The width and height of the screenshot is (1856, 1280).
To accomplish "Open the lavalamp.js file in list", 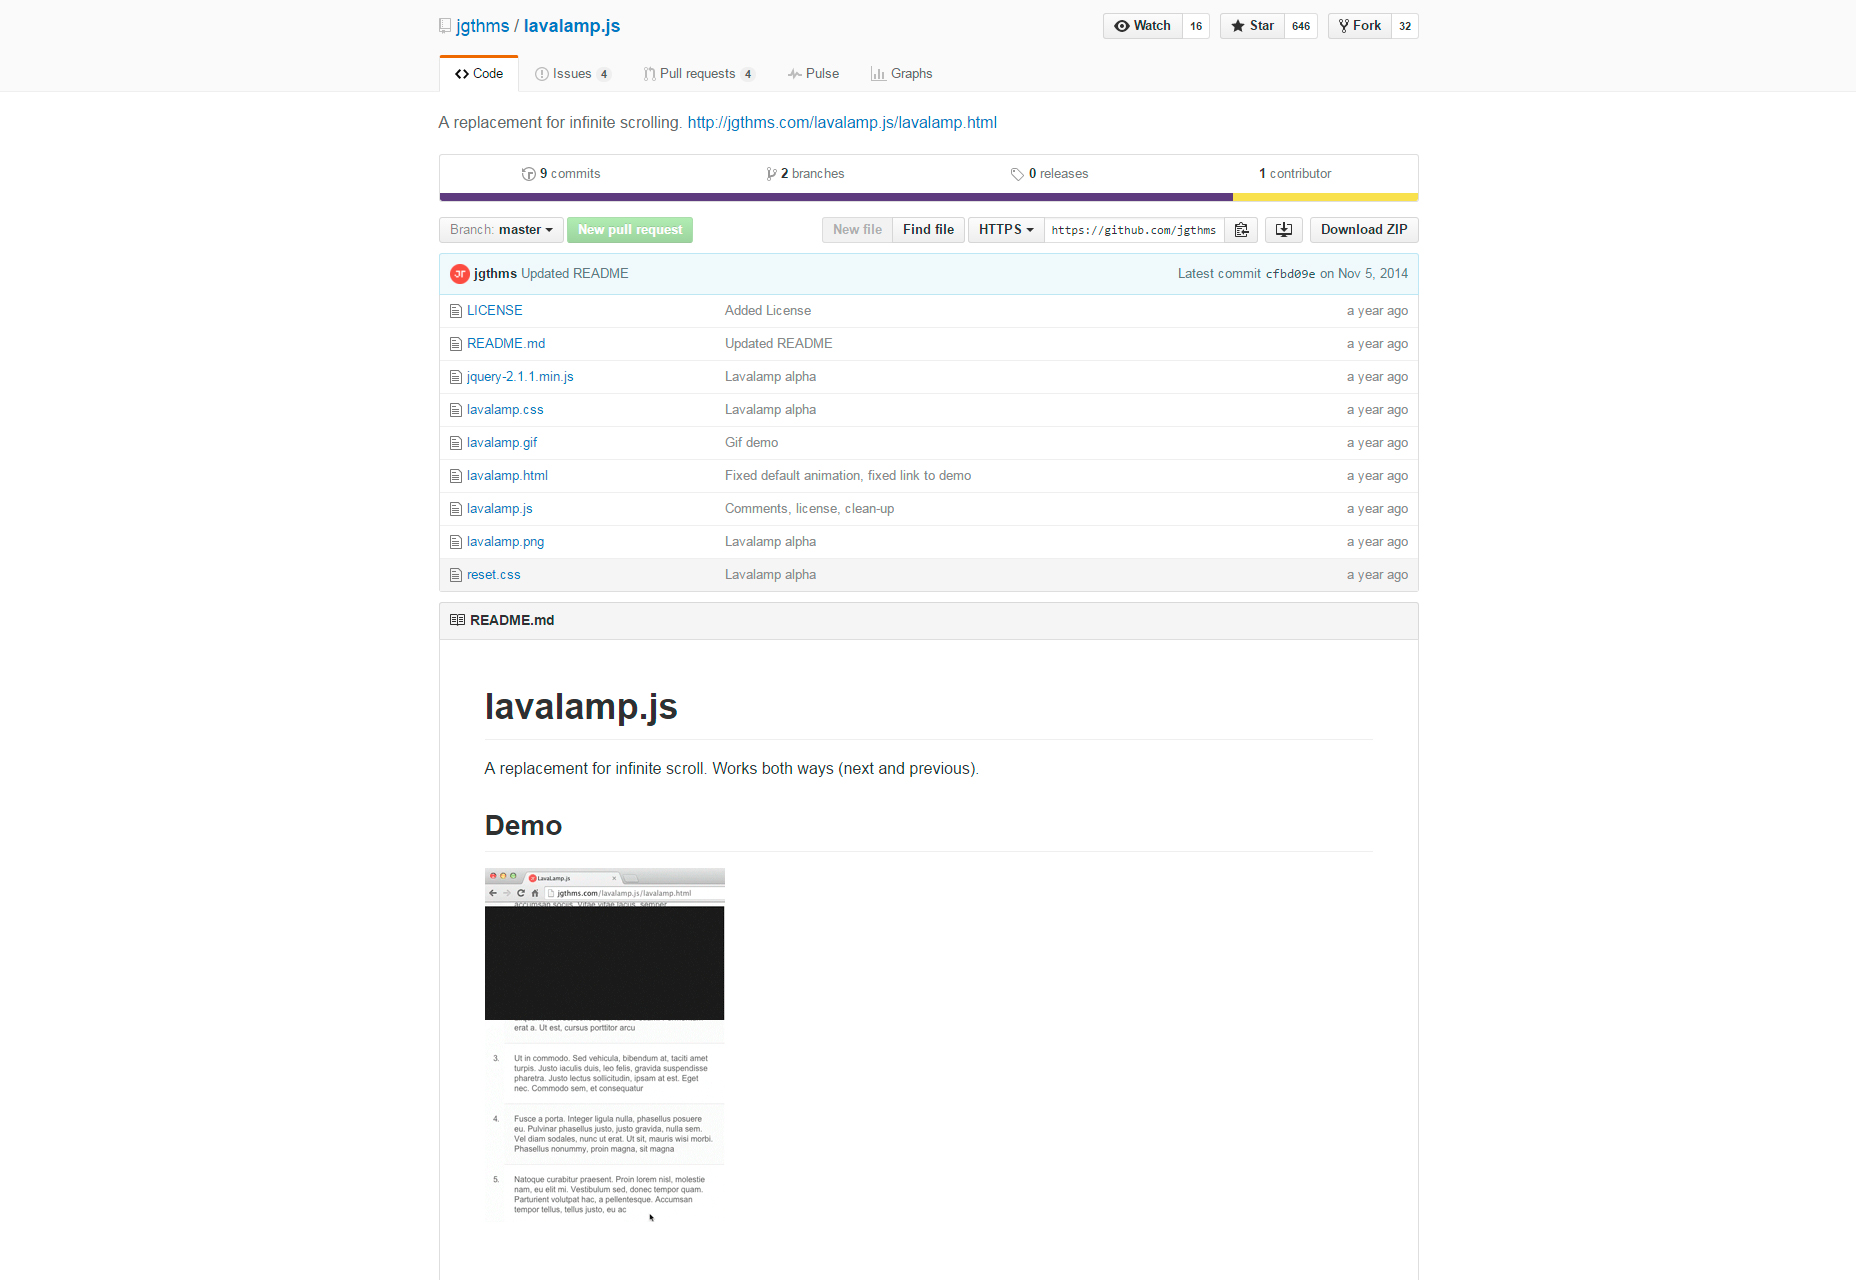I will (500, 509).
